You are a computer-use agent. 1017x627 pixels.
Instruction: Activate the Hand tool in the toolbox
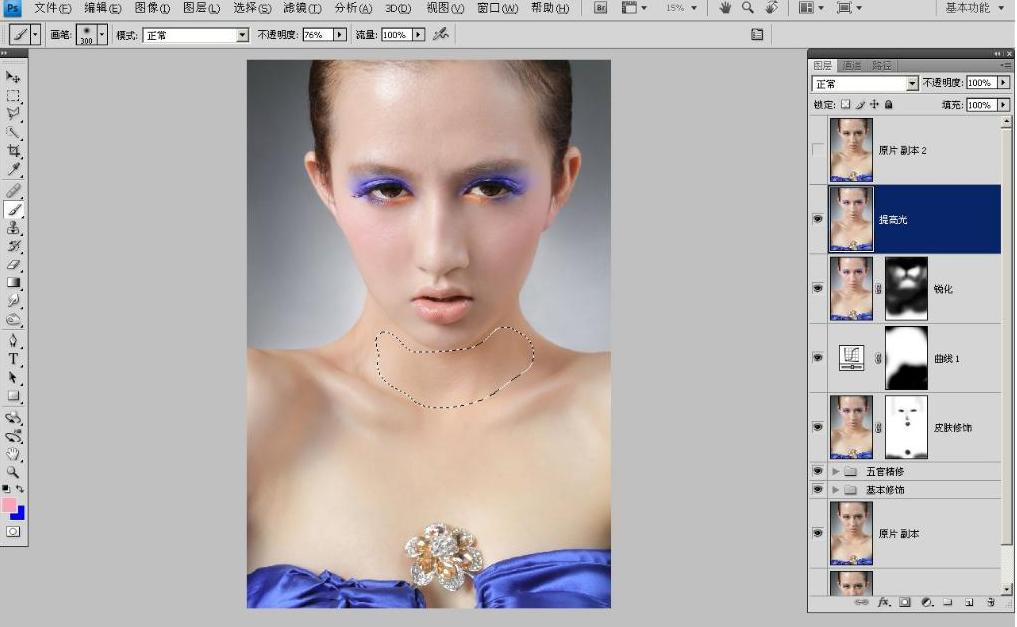13,454
